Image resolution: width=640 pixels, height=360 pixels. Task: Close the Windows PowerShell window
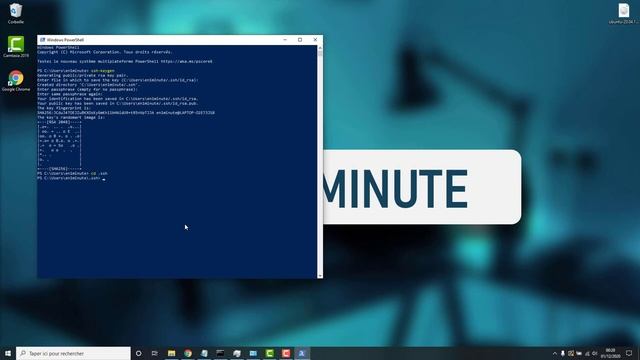tap(315, 40)
